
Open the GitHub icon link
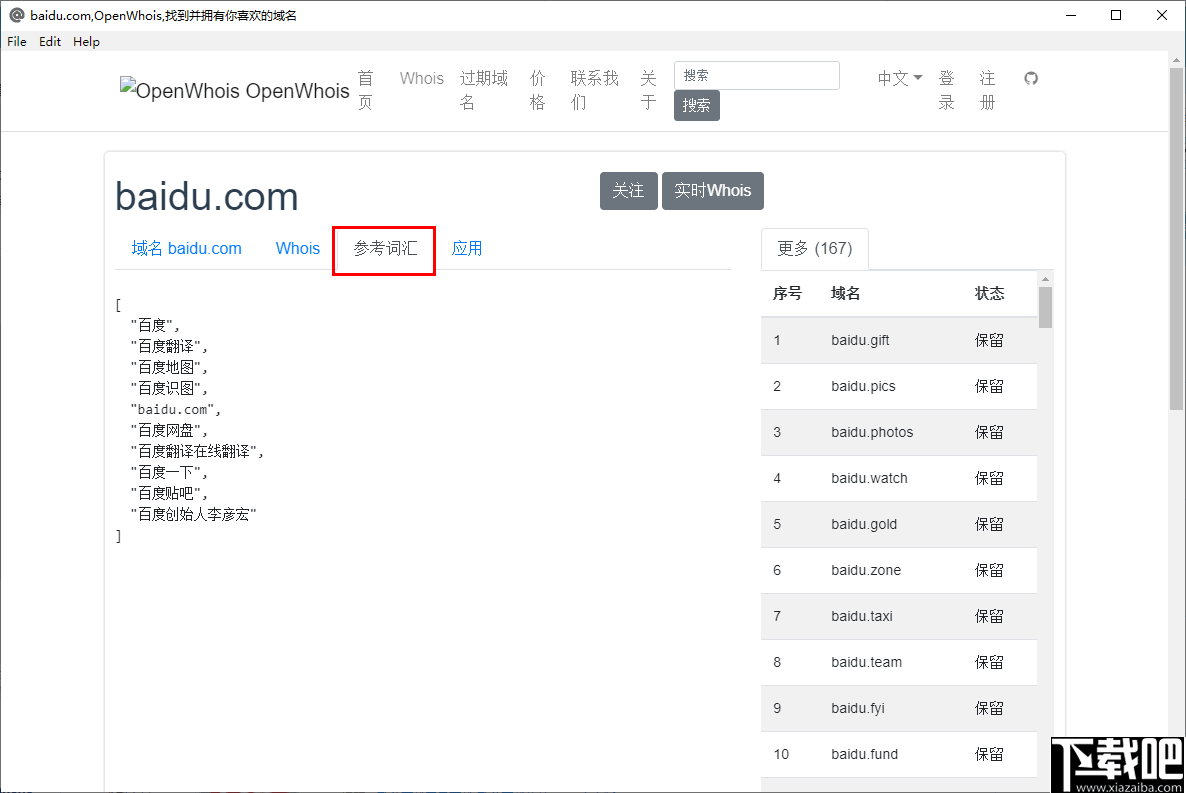point(1031,78)
